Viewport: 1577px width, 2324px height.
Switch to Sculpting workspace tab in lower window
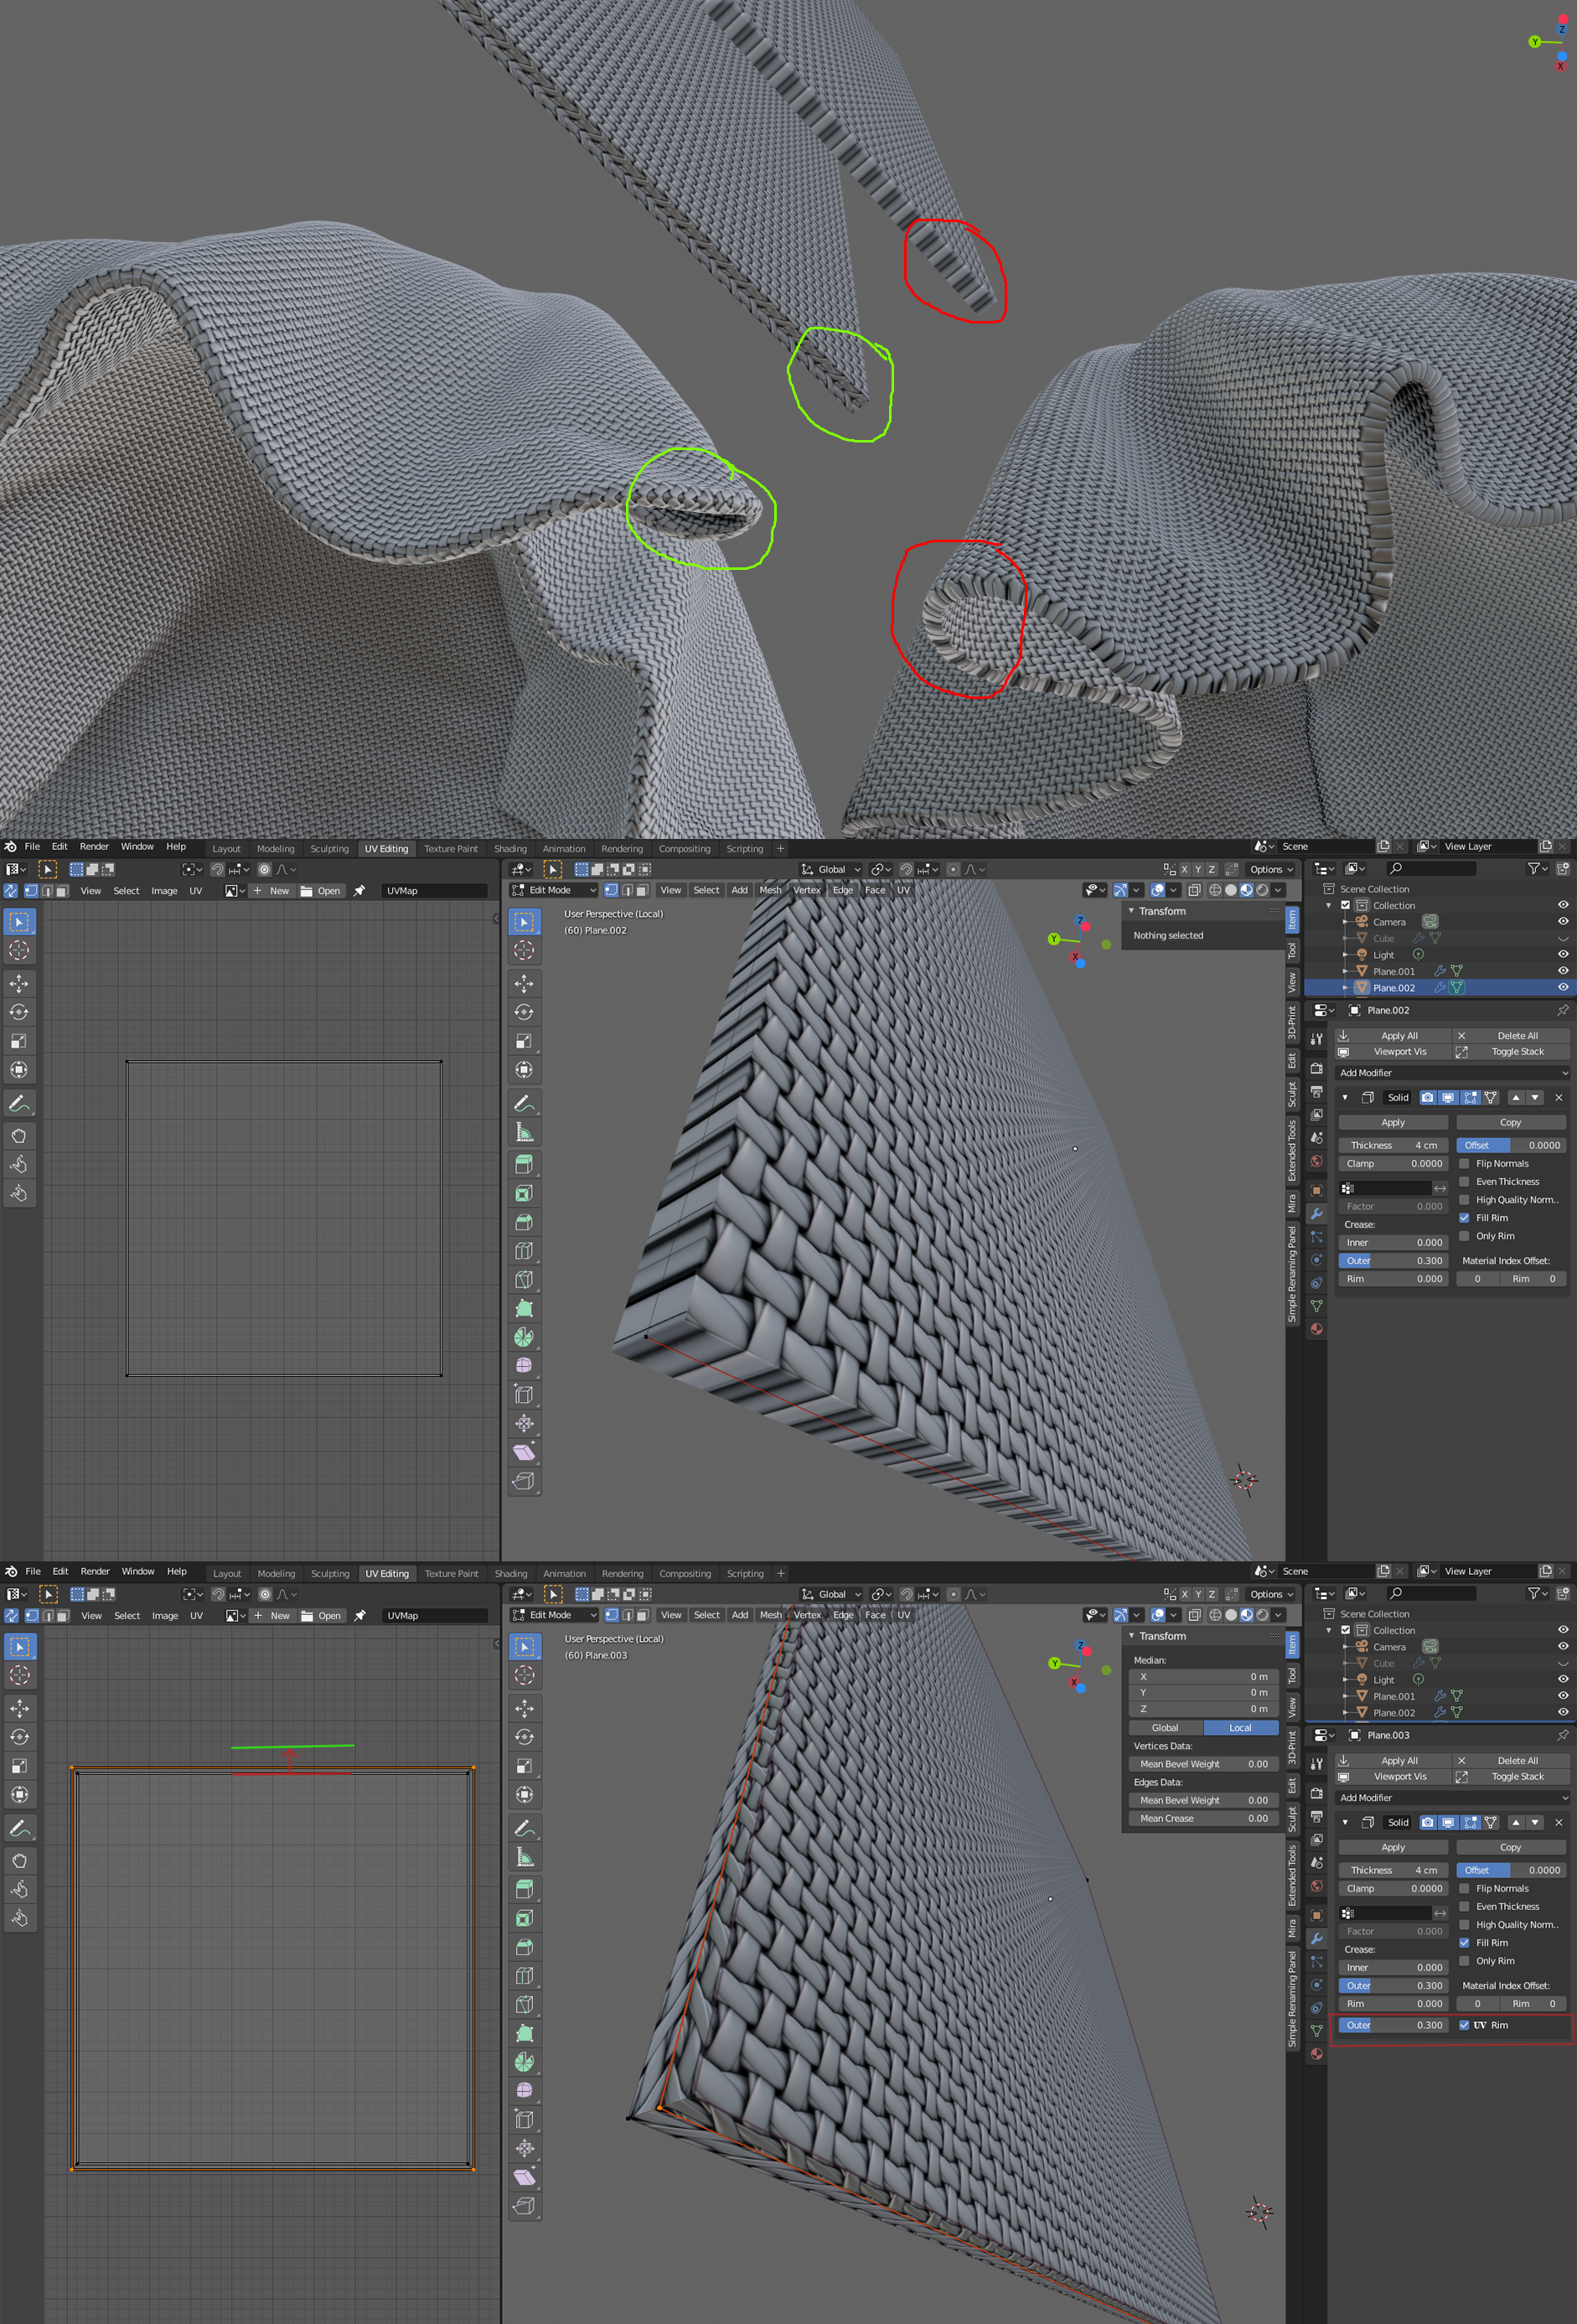[330, 1573]
